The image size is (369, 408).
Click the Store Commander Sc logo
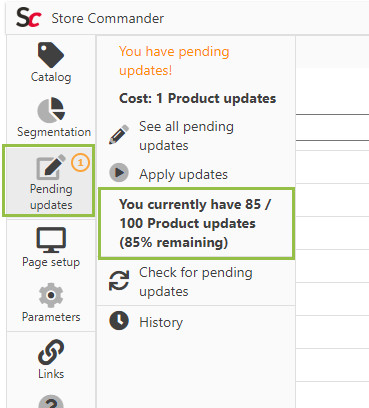pyautogui.click(x=29, y=18)
